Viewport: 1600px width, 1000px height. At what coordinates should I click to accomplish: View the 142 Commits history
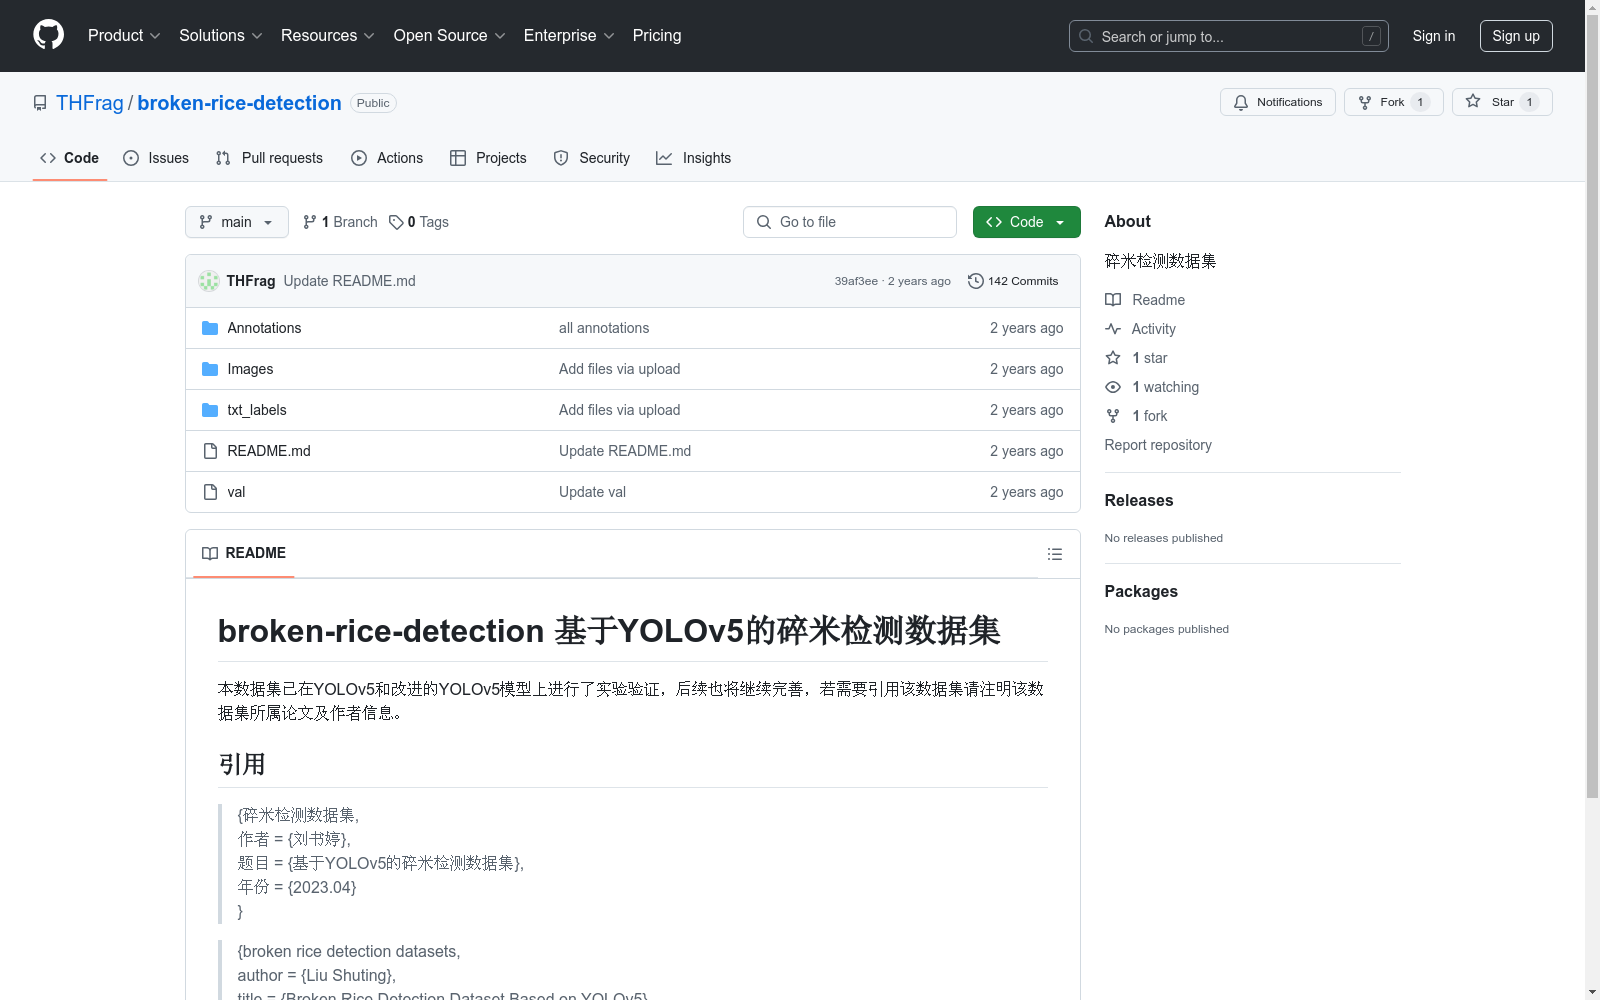[x=1013, y=281]
